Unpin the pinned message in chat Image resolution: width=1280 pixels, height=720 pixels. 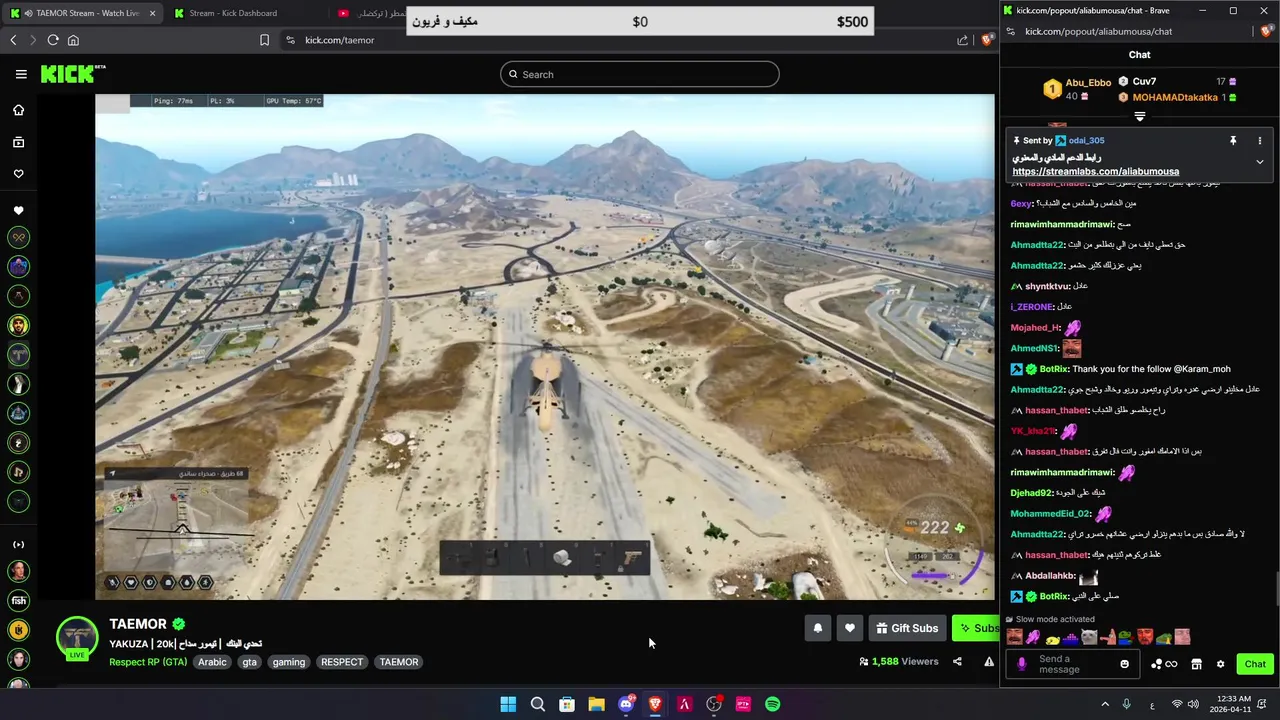point(1233,141)
